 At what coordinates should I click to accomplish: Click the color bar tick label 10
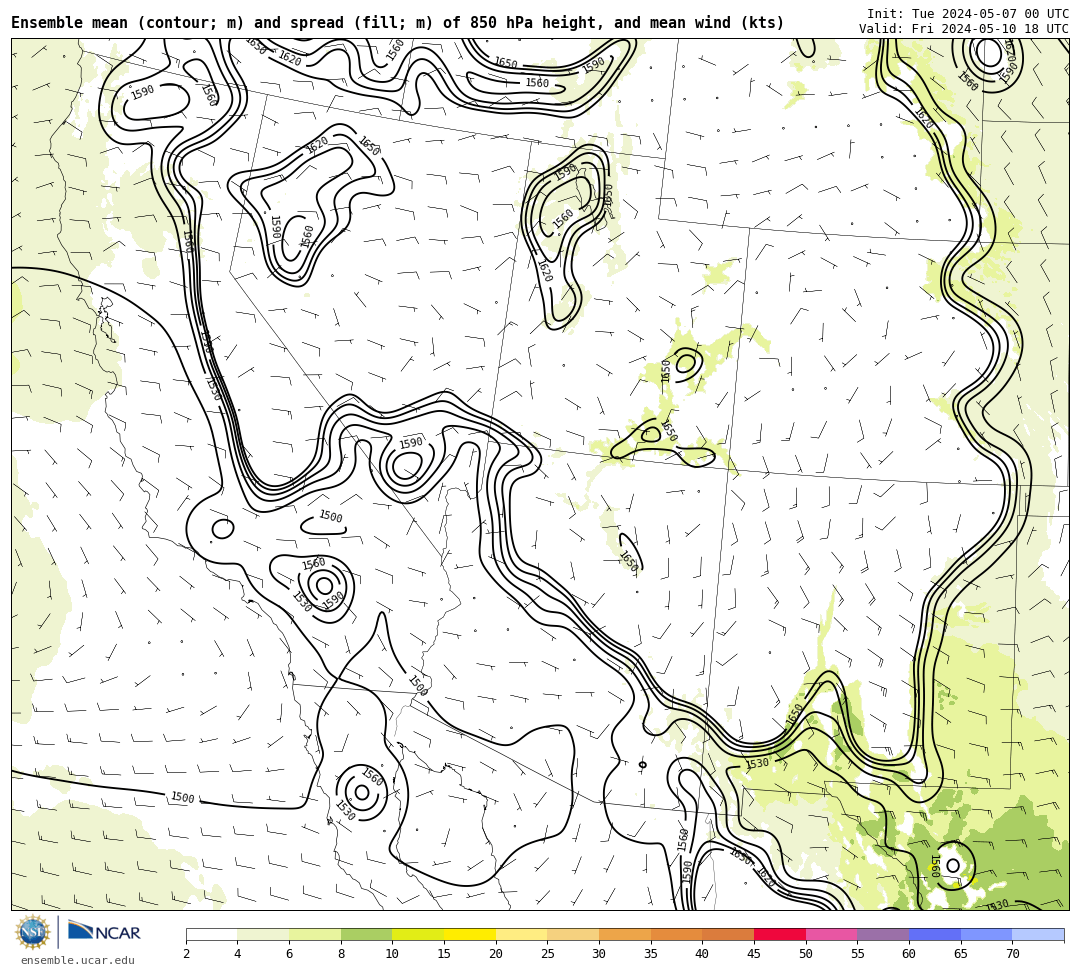coord(393,954)
